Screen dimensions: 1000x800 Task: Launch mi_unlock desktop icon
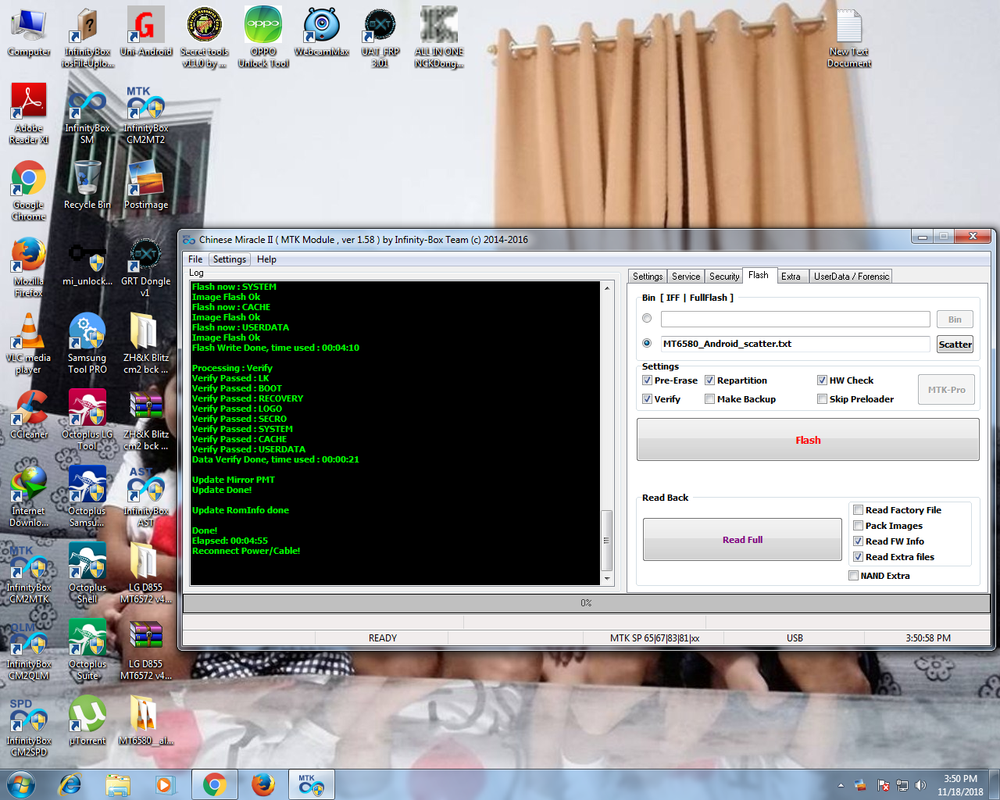tap(87, 263)
